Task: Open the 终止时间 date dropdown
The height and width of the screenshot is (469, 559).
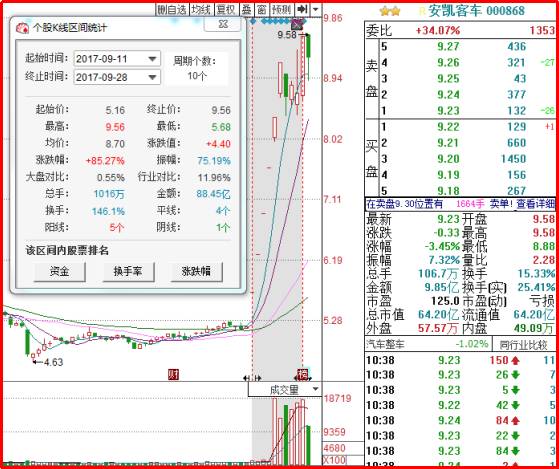Action: coord(152,77)
